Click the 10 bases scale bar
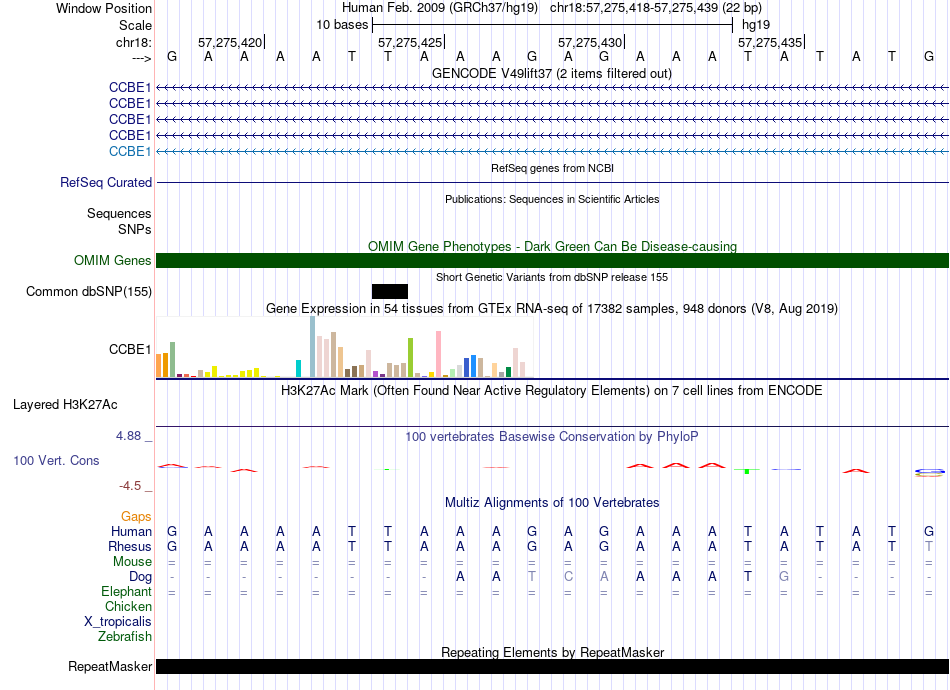This screenshot has height=690, width=950. coord(553,25)
